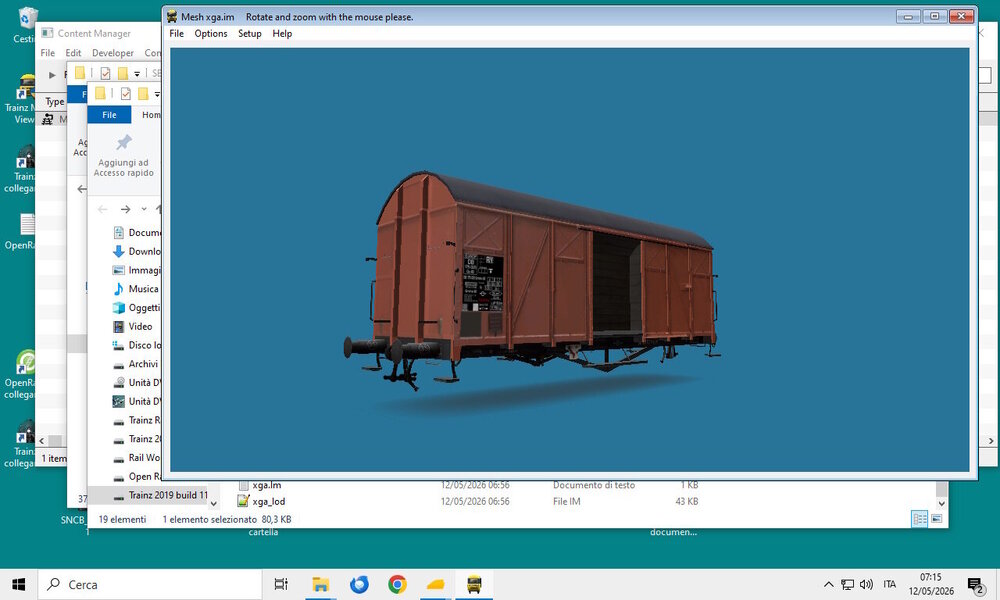1000x600 pixels.
Task: Open the Setup menu
Action: coord(249,34)
